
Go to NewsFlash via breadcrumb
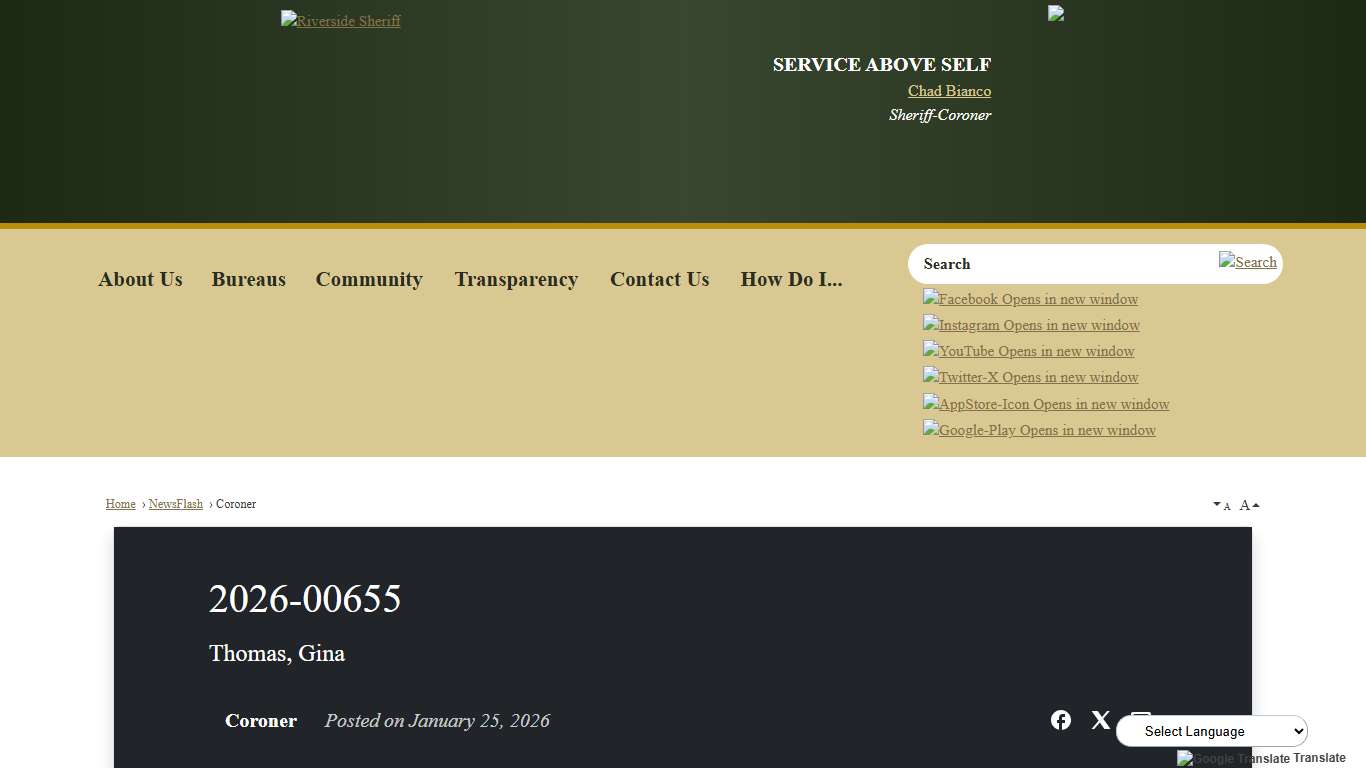coord(175,503)
